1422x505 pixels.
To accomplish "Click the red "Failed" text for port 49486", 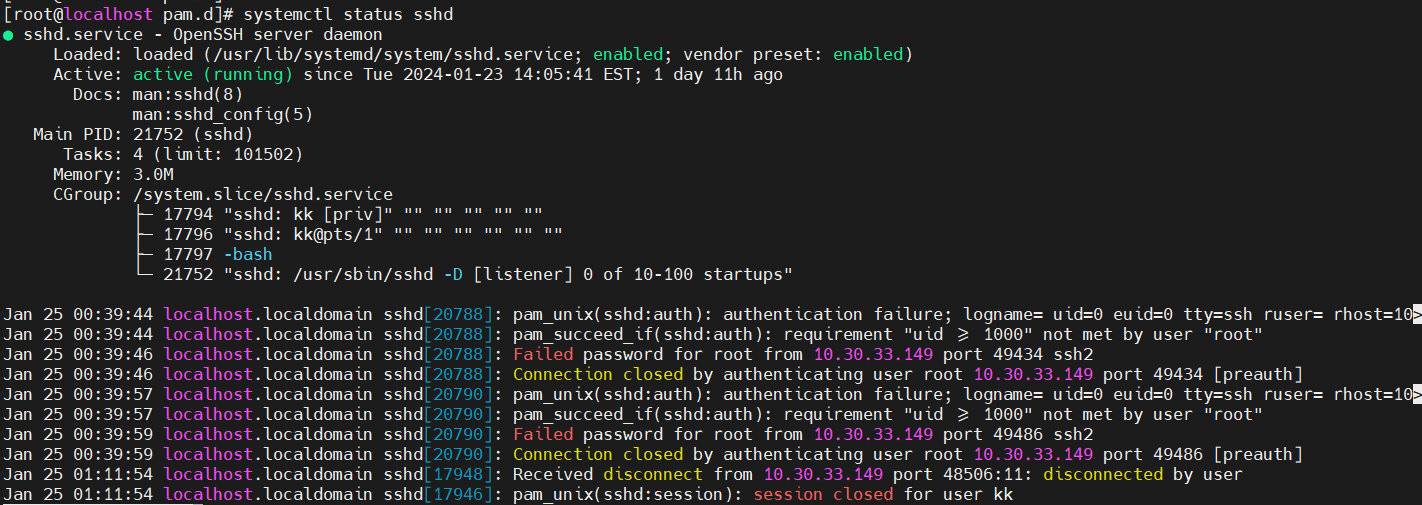I will point(543,434).
